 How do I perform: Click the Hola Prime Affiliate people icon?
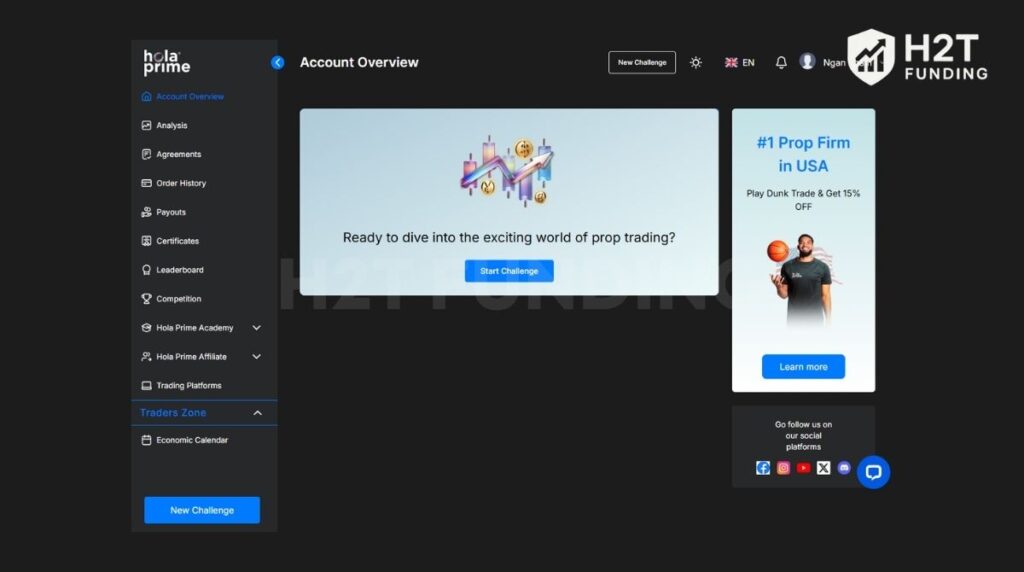click(x=146, y=357)
